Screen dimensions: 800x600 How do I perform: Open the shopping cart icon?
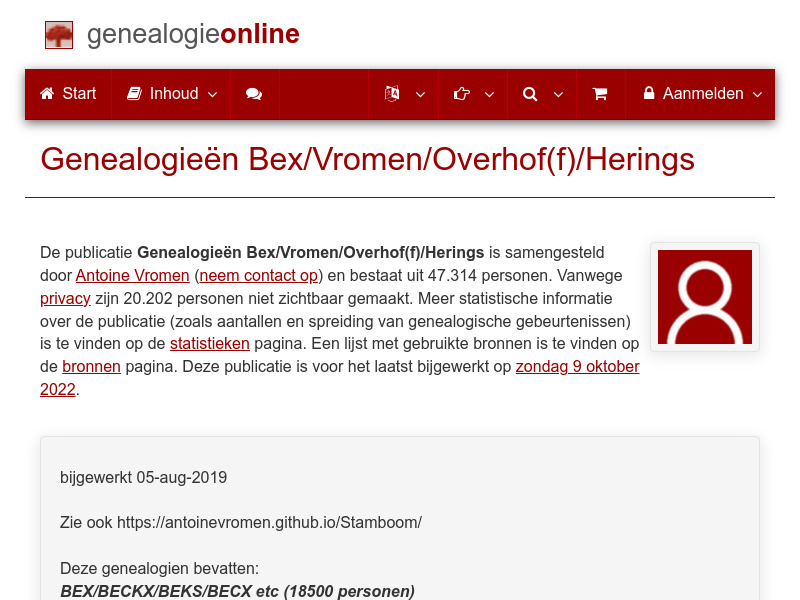pyautogui.click(x=600, y=93)
